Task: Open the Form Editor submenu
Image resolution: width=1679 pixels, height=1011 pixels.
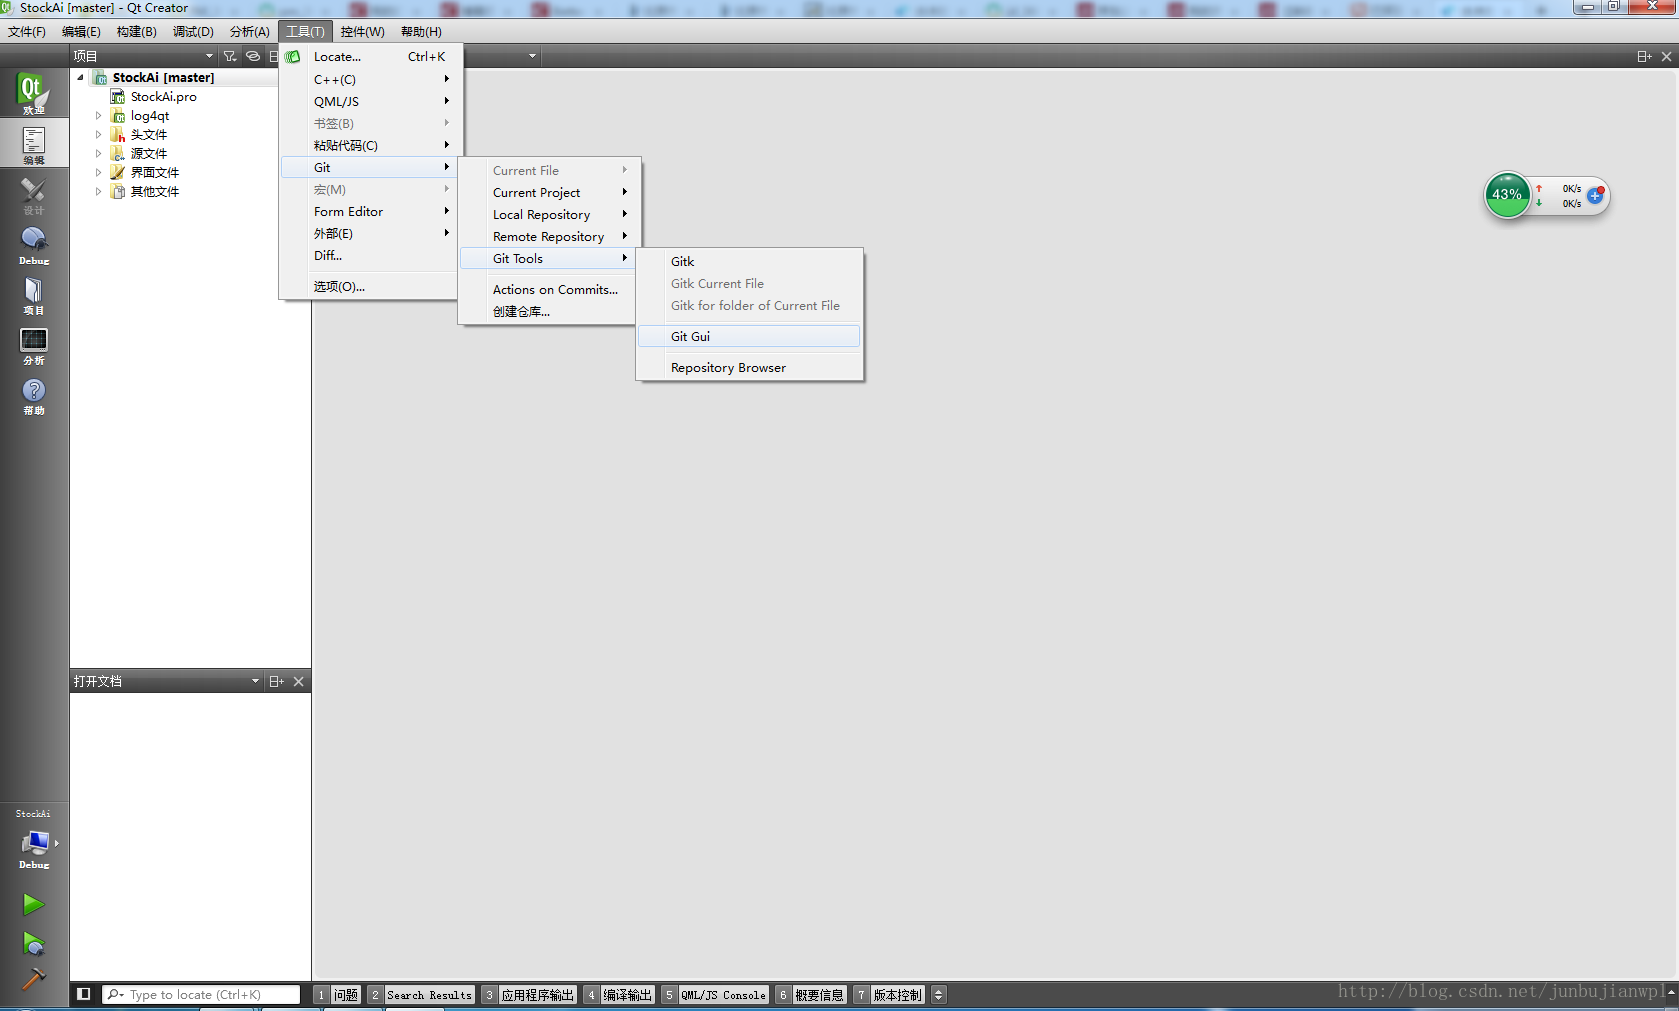Action: (371, 211)
